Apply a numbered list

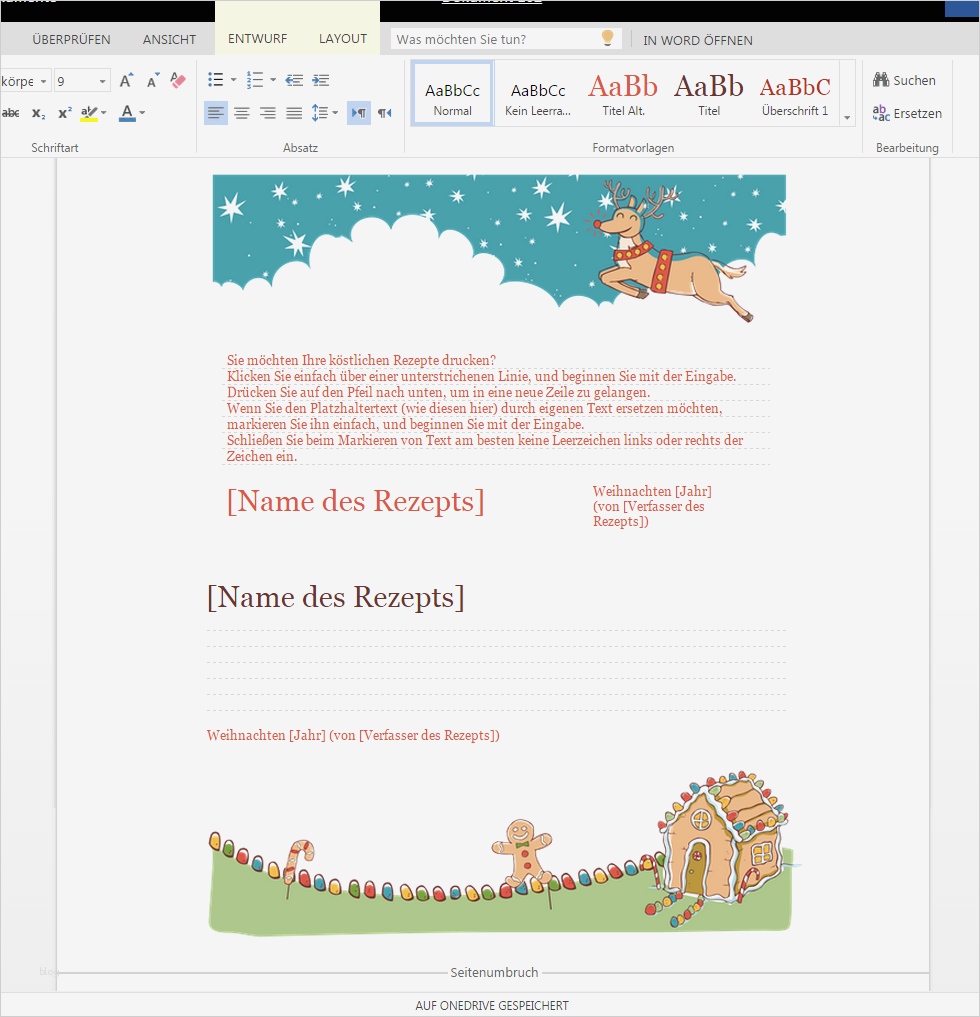pos(252,79)
